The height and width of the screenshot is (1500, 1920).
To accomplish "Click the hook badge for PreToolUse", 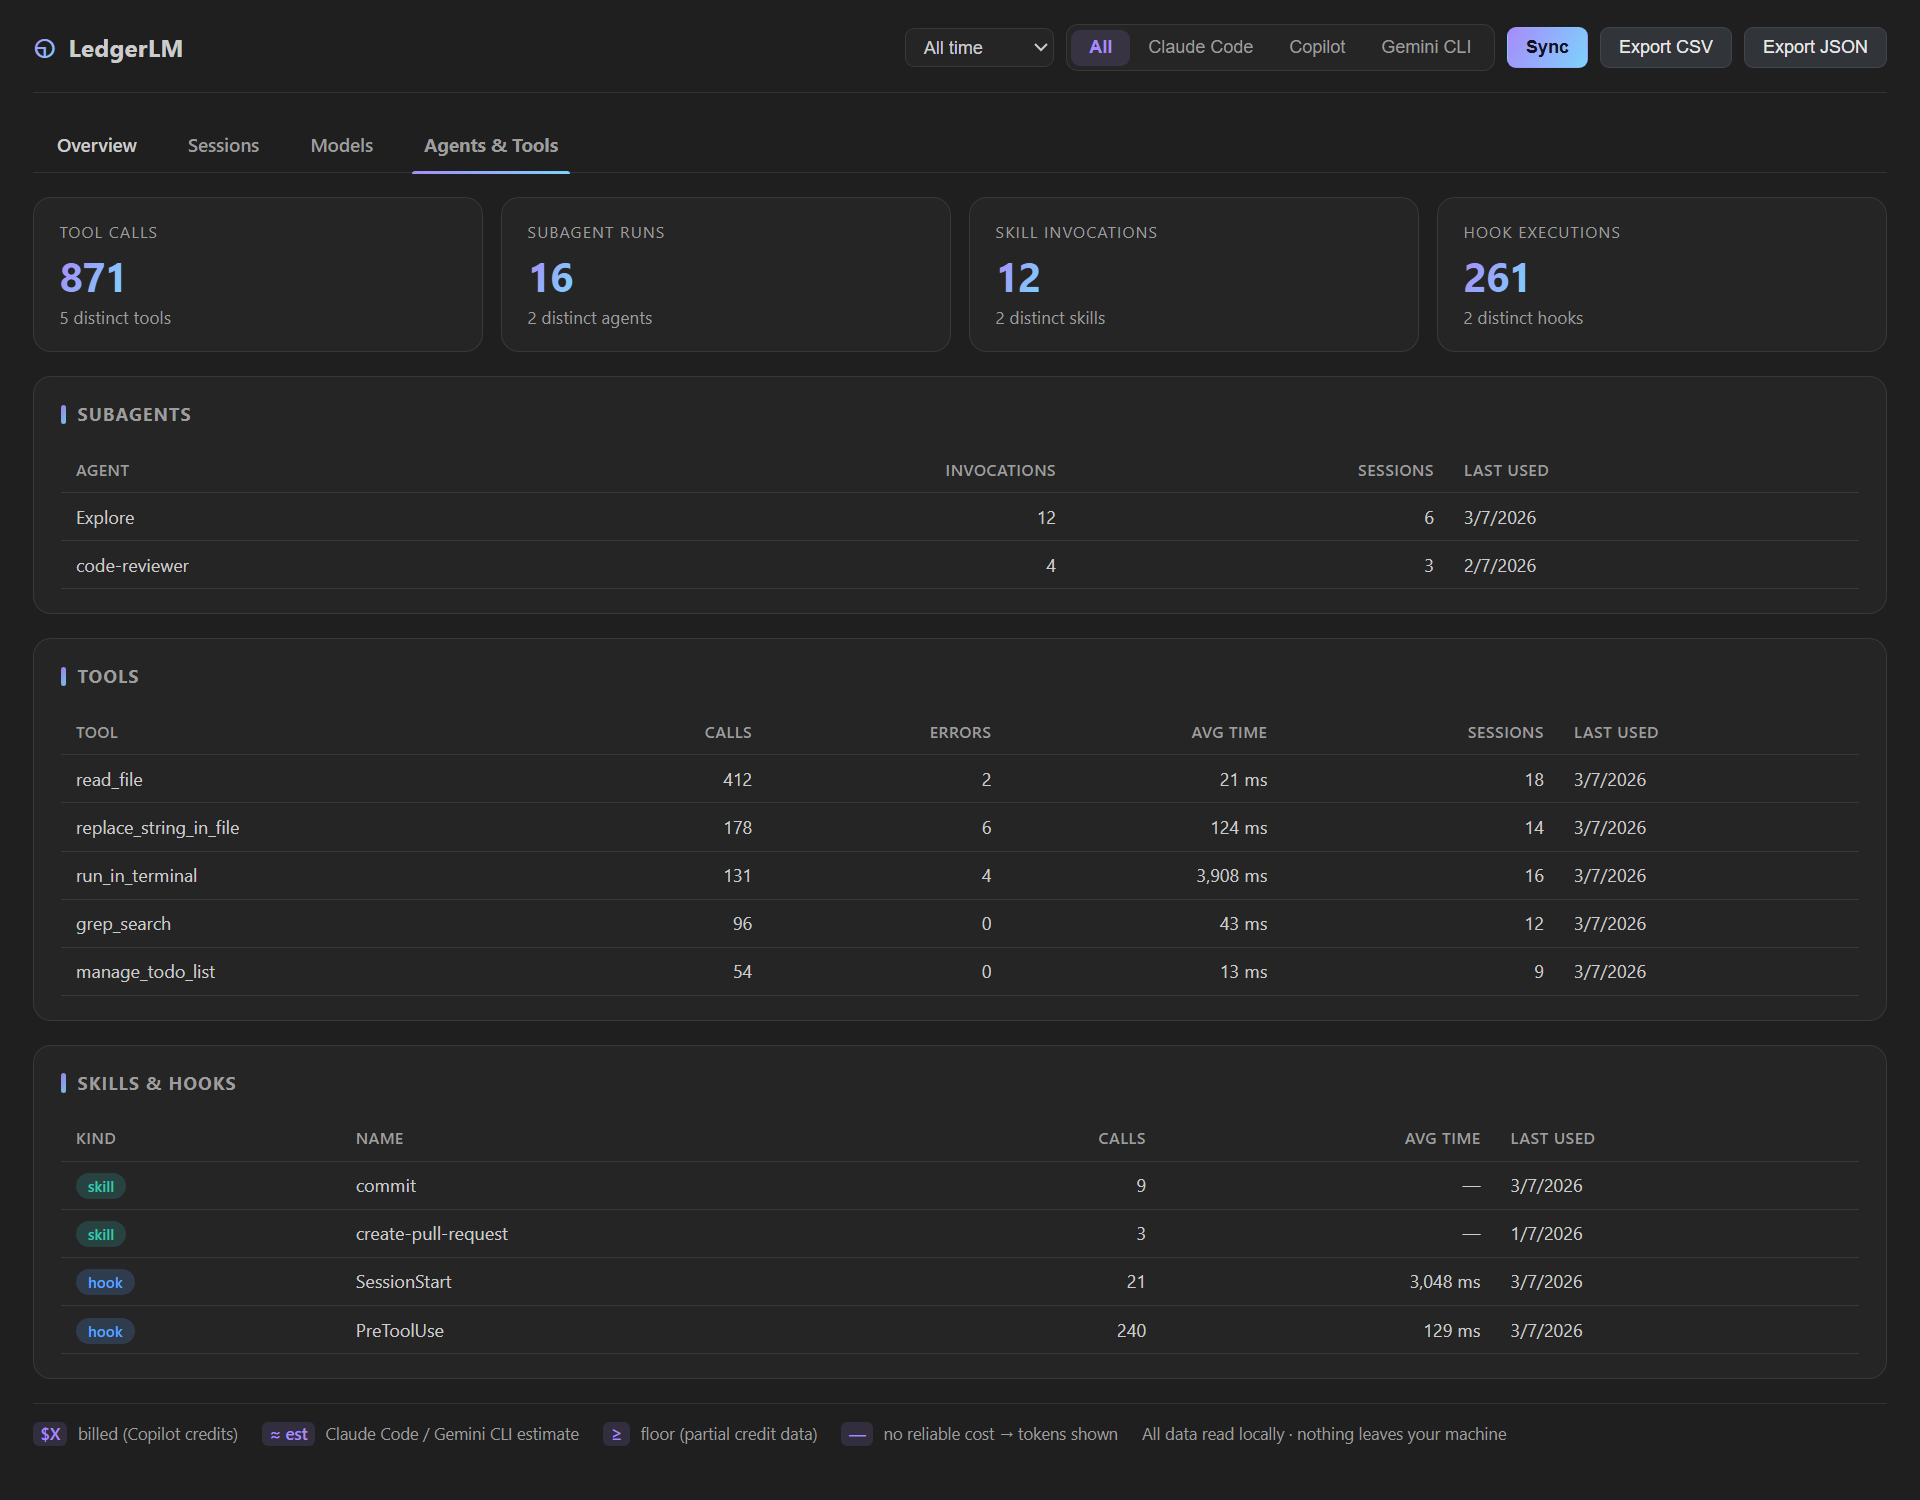I will coord(105,1332).
